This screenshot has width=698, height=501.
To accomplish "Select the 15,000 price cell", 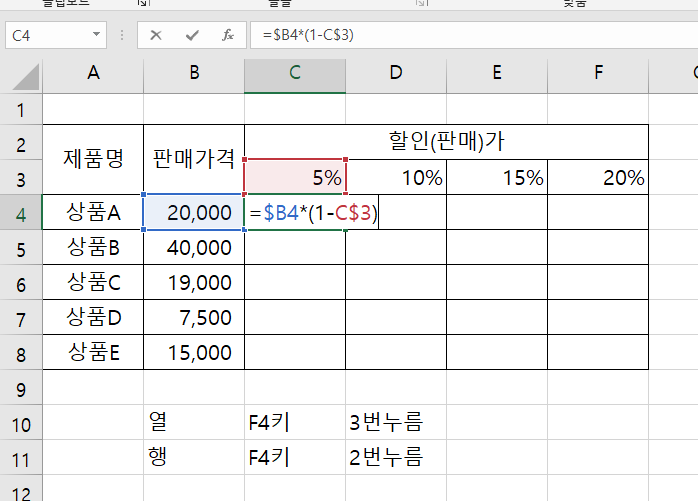I will click(194, 352).
